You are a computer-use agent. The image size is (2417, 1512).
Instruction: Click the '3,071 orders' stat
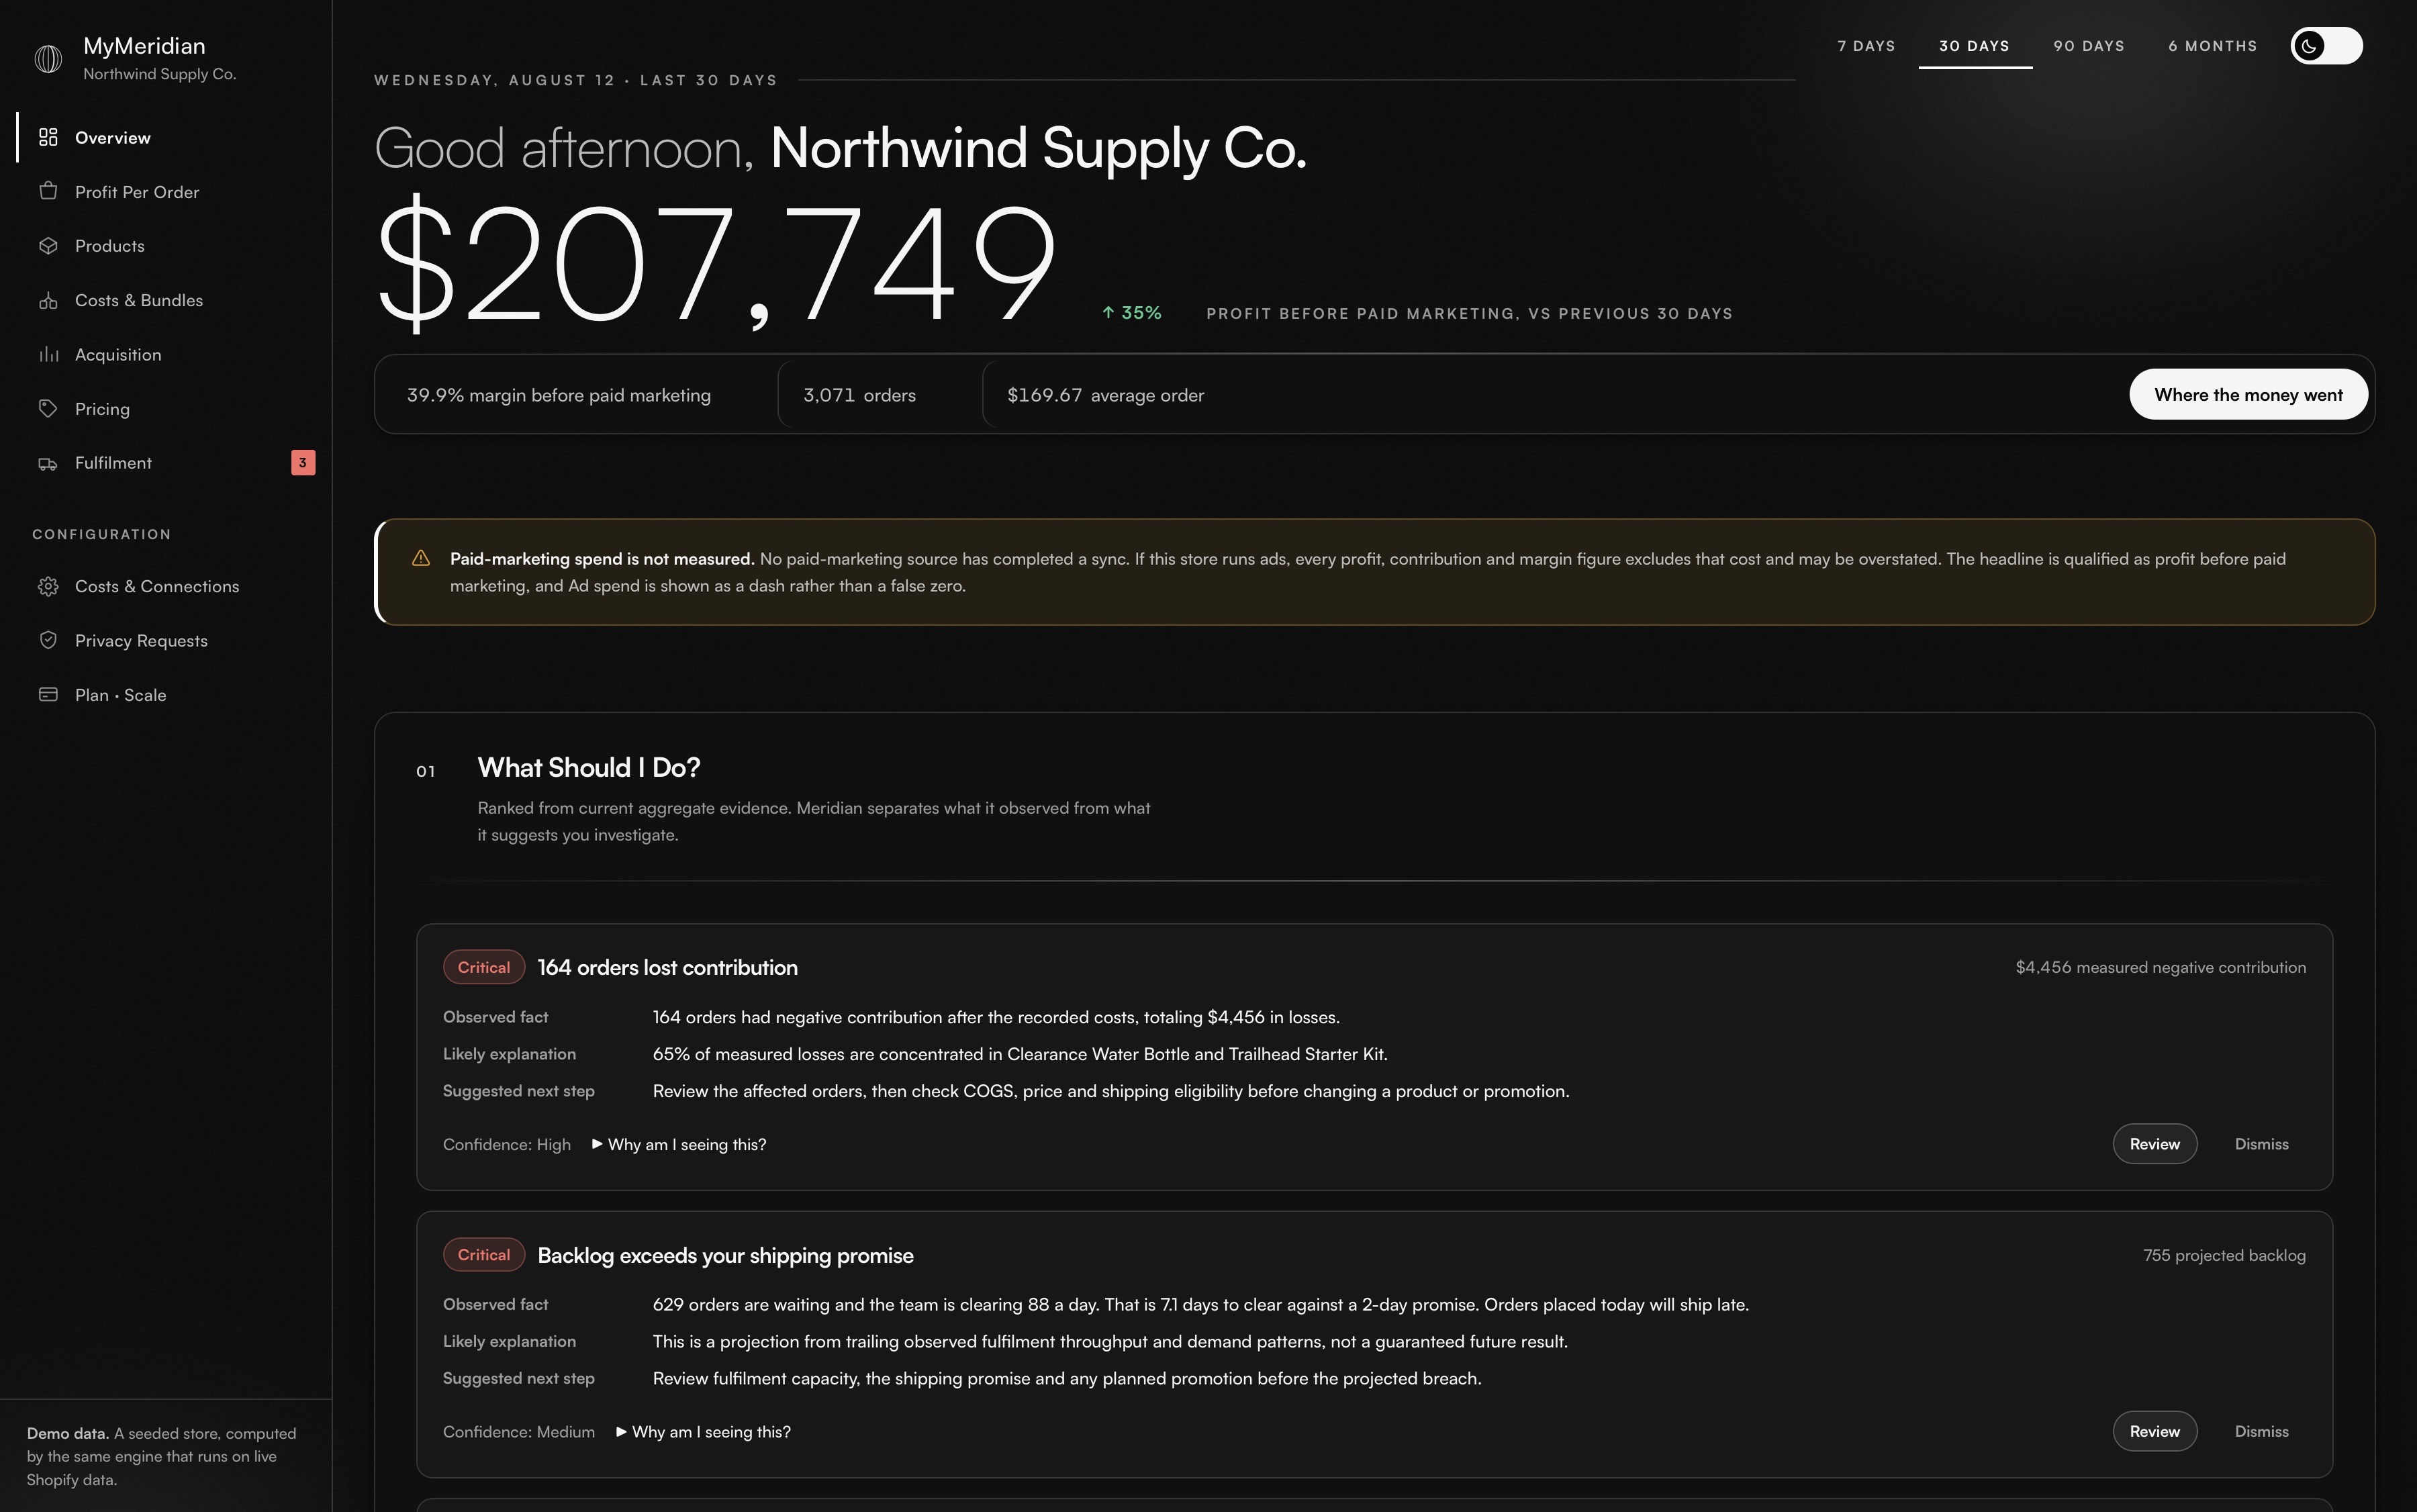pos(859,395)
